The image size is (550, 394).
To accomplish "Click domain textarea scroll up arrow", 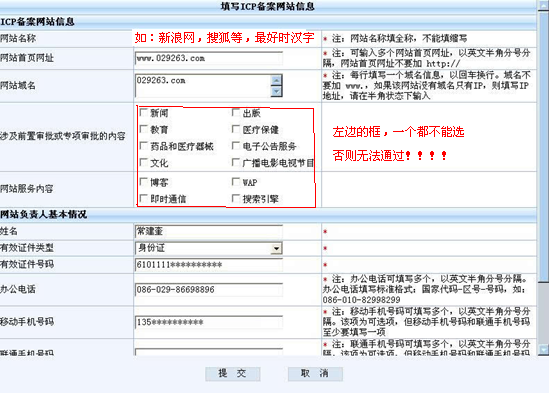I will tap(276, 80).
